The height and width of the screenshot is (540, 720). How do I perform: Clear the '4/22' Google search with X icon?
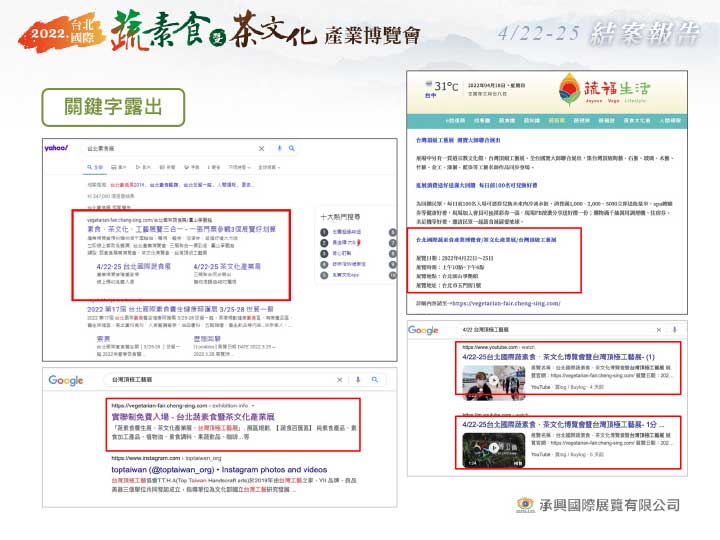658,330
